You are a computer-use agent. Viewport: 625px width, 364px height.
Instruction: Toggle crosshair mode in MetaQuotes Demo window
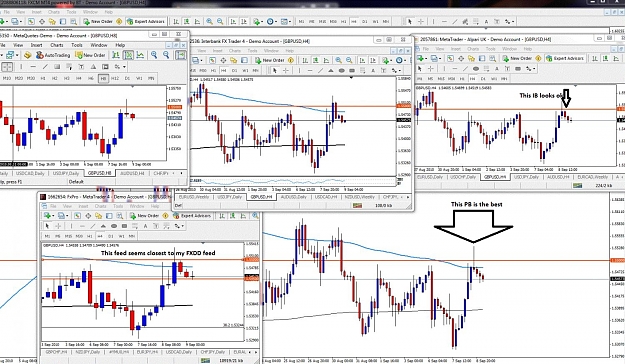(x=7, y=67)
